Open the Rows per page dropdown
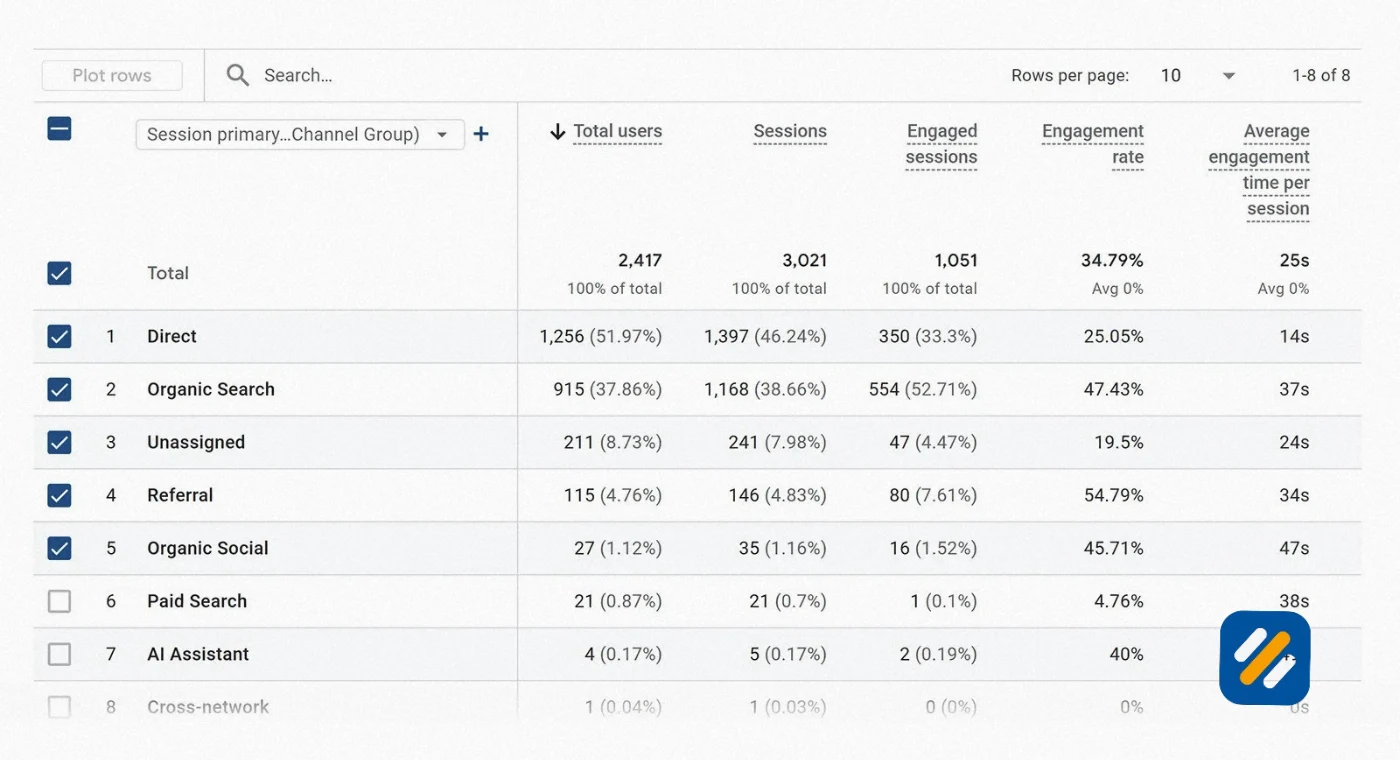Viewport: 1400px width, 760px height. tap(1198, 75)
